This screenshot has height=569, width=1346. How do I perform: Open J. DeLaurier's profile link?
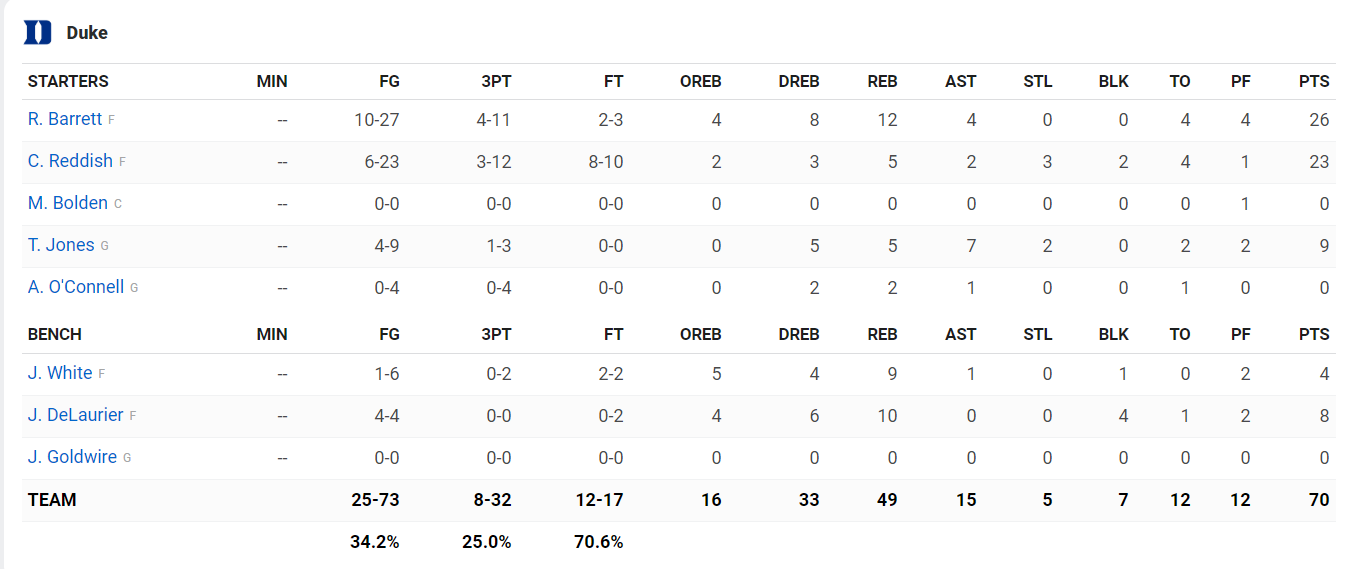coord(76,415)
